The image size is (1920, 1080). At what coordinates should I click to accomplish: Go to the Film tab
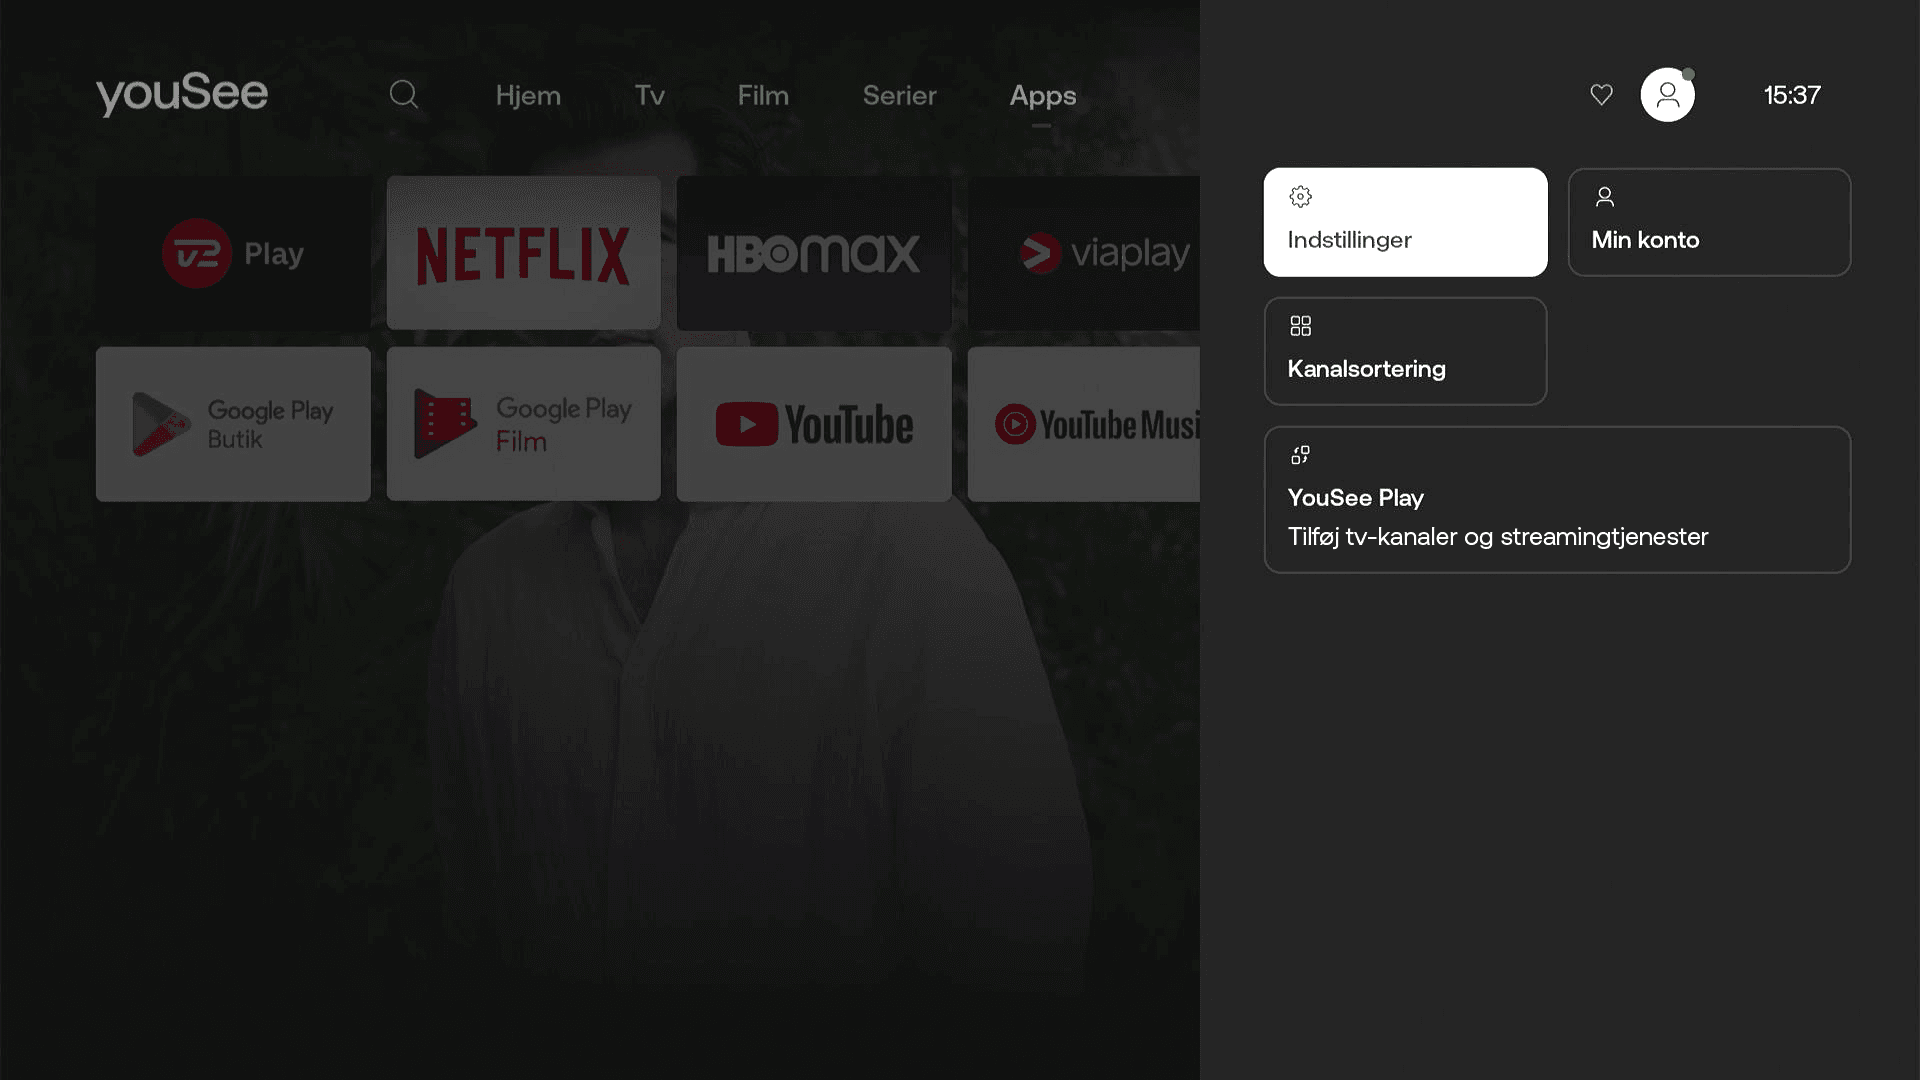tap(763, 96)
